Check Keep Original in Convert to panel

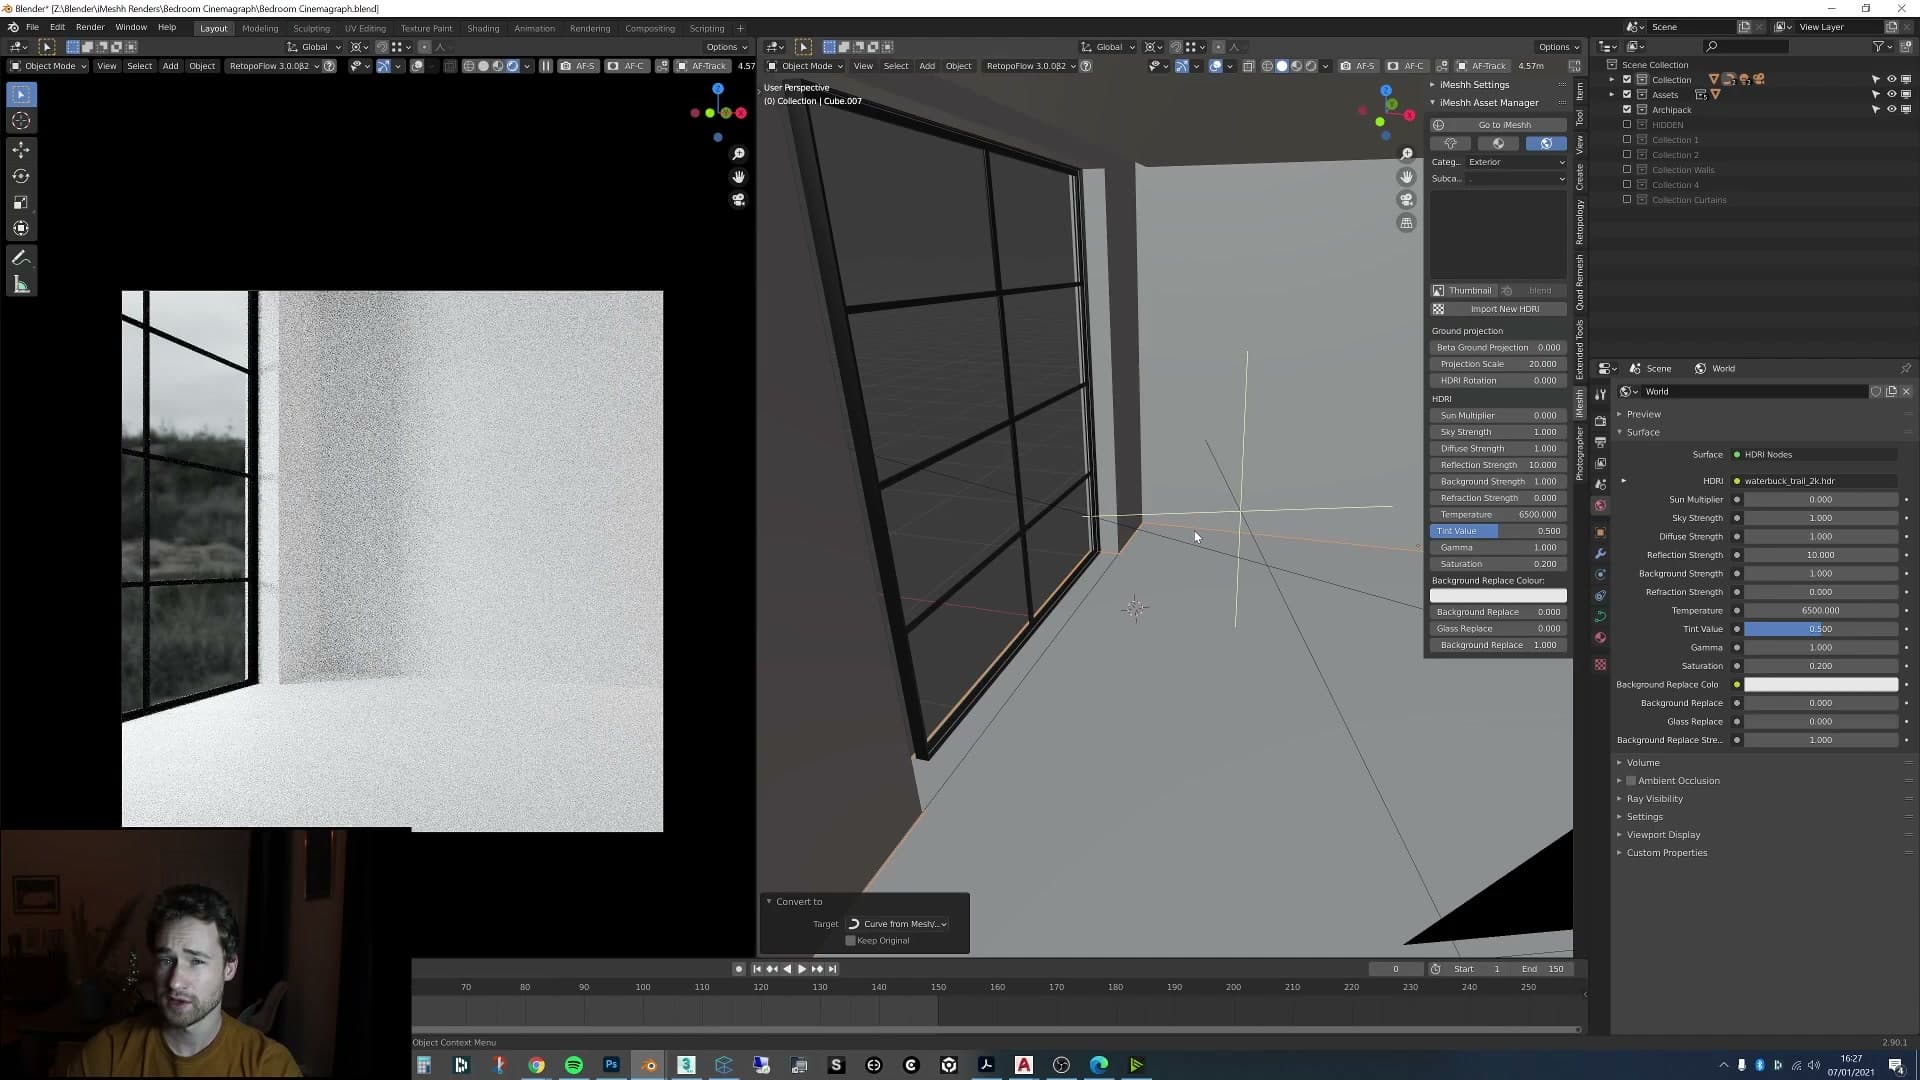coord(851,941)
